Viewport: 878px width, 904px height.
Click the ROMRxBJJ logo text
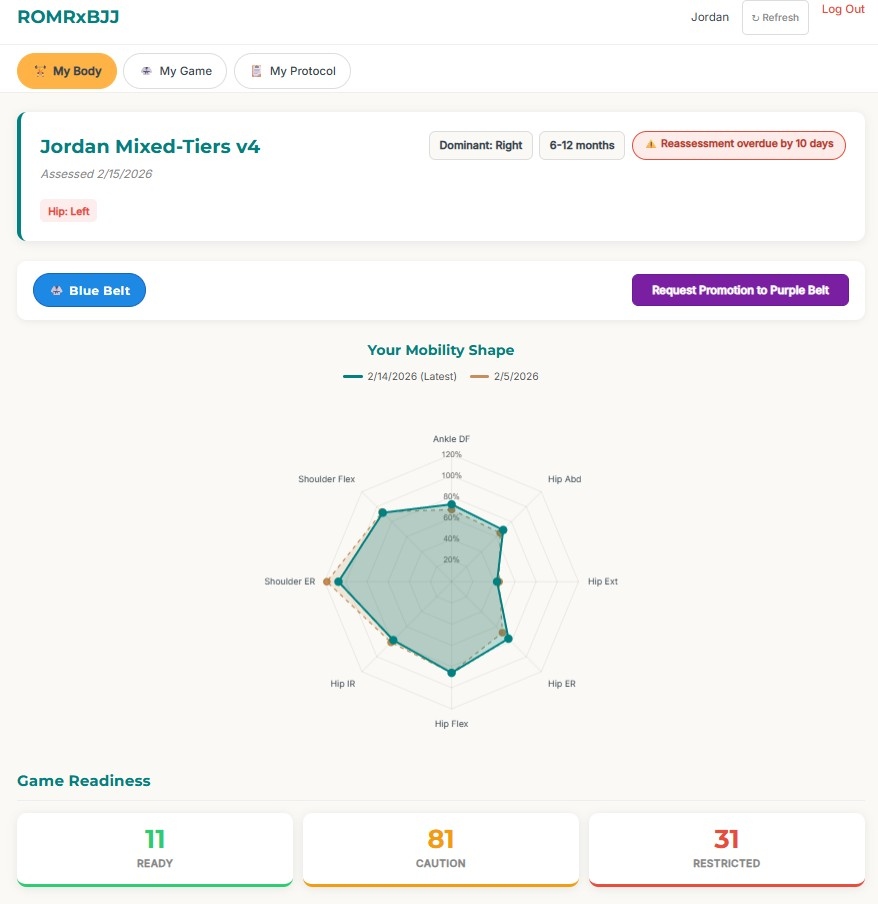click(67, 17)
